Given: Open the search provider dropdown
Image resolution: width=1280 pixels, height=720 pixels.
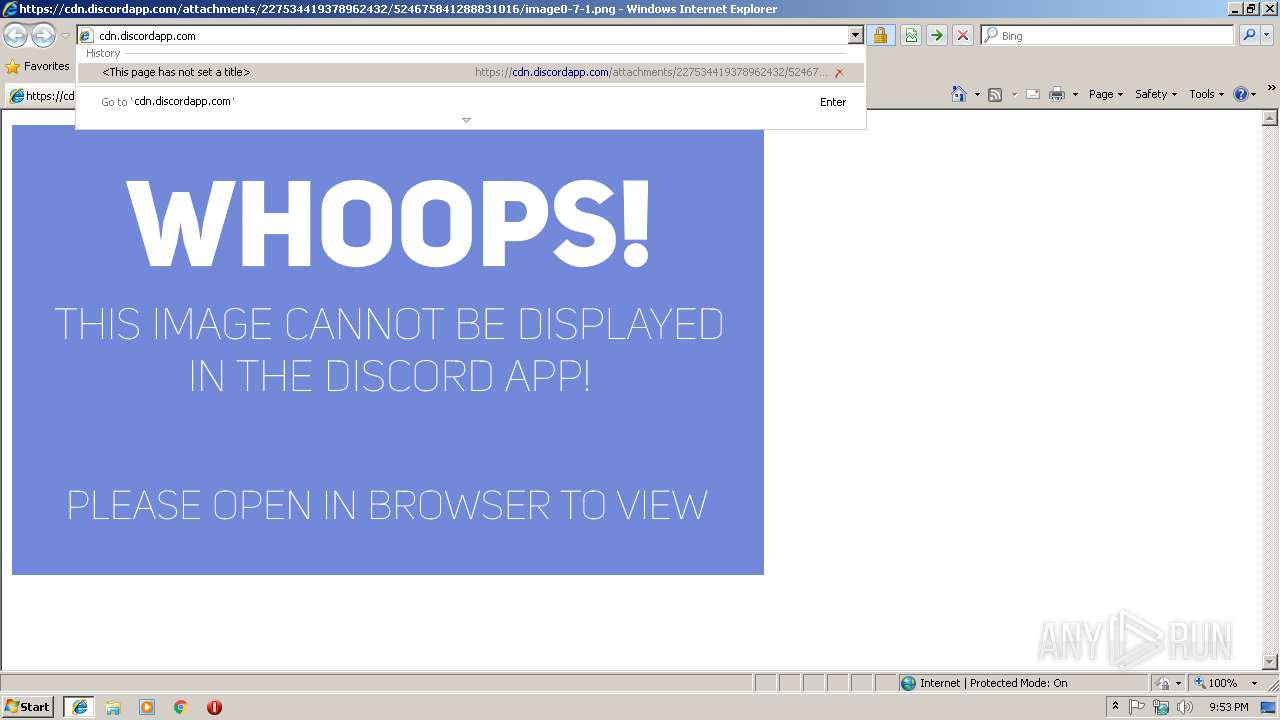Looking at the screenshot, I should [x=1267, y=36].
